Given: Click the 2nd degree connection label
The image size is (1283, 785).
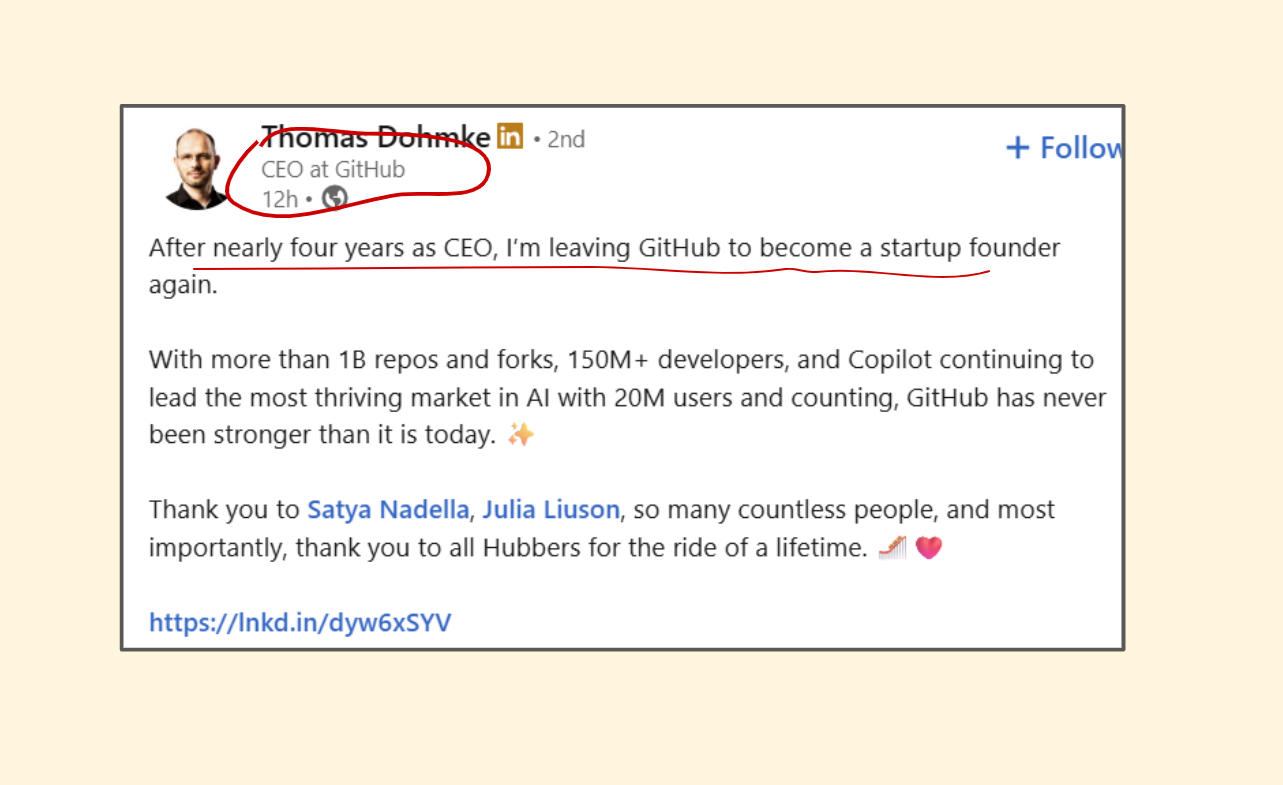Looking at the screenshot, I should 565,139.
